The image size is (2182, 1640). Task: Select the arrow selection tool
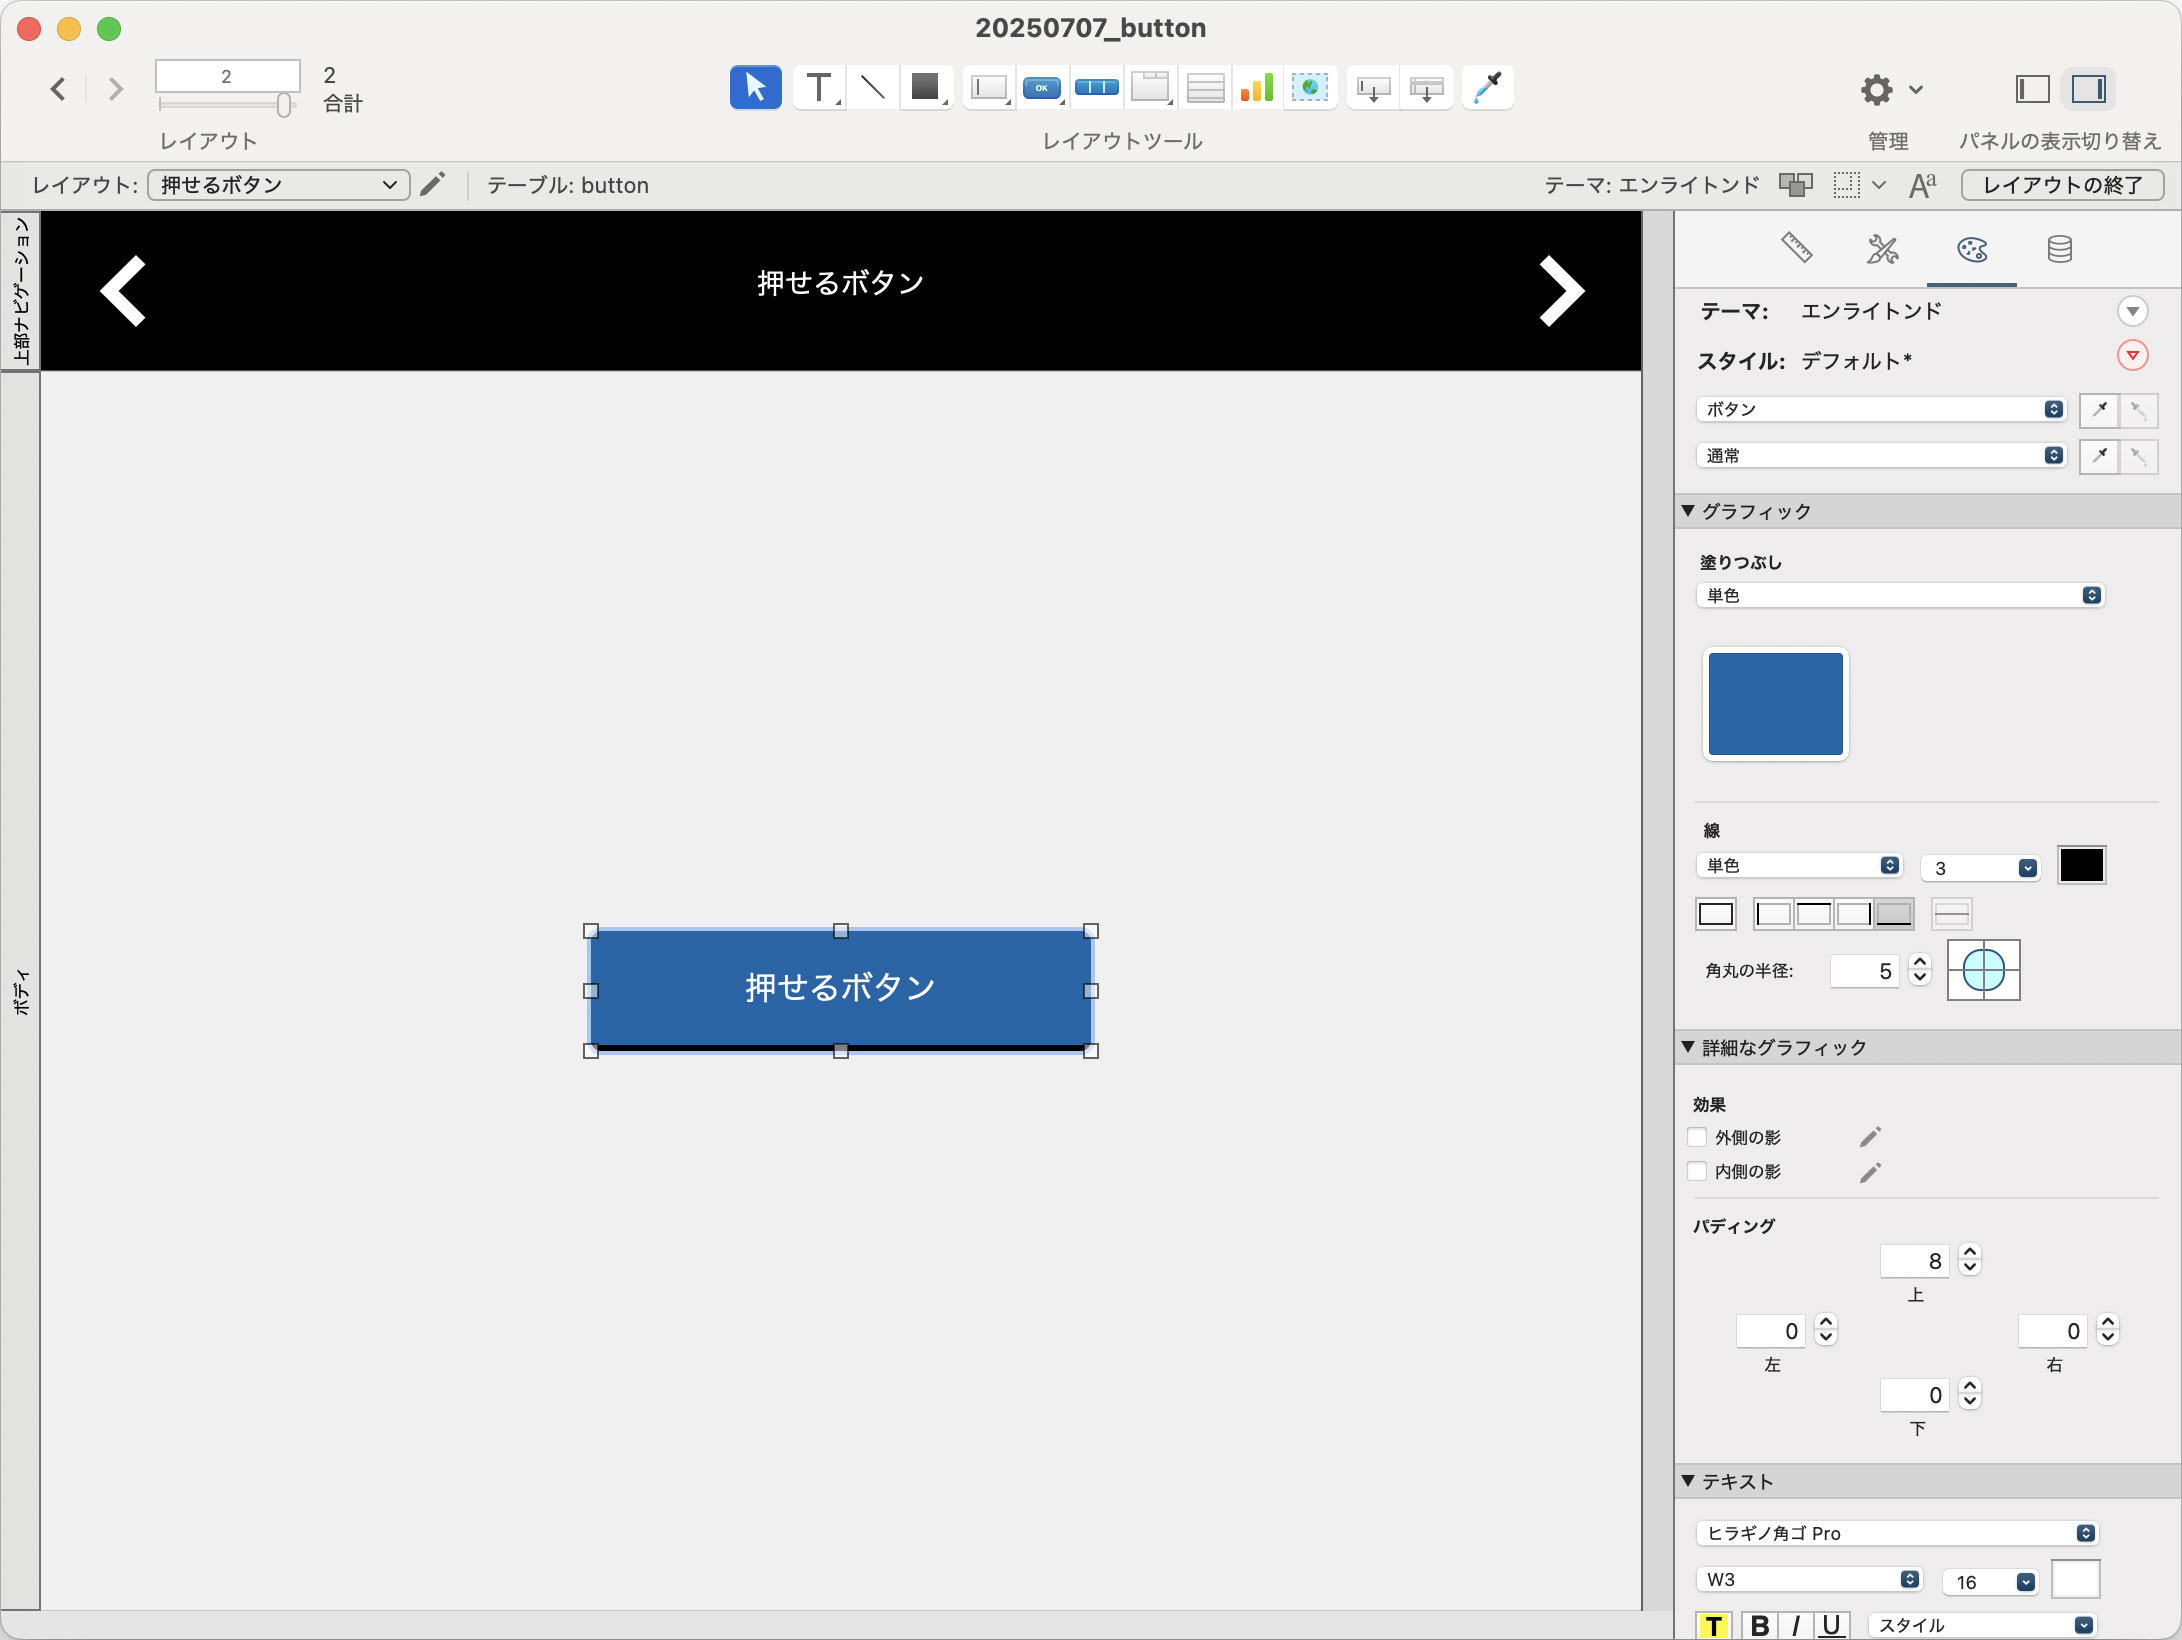click(x=755, y=88)
